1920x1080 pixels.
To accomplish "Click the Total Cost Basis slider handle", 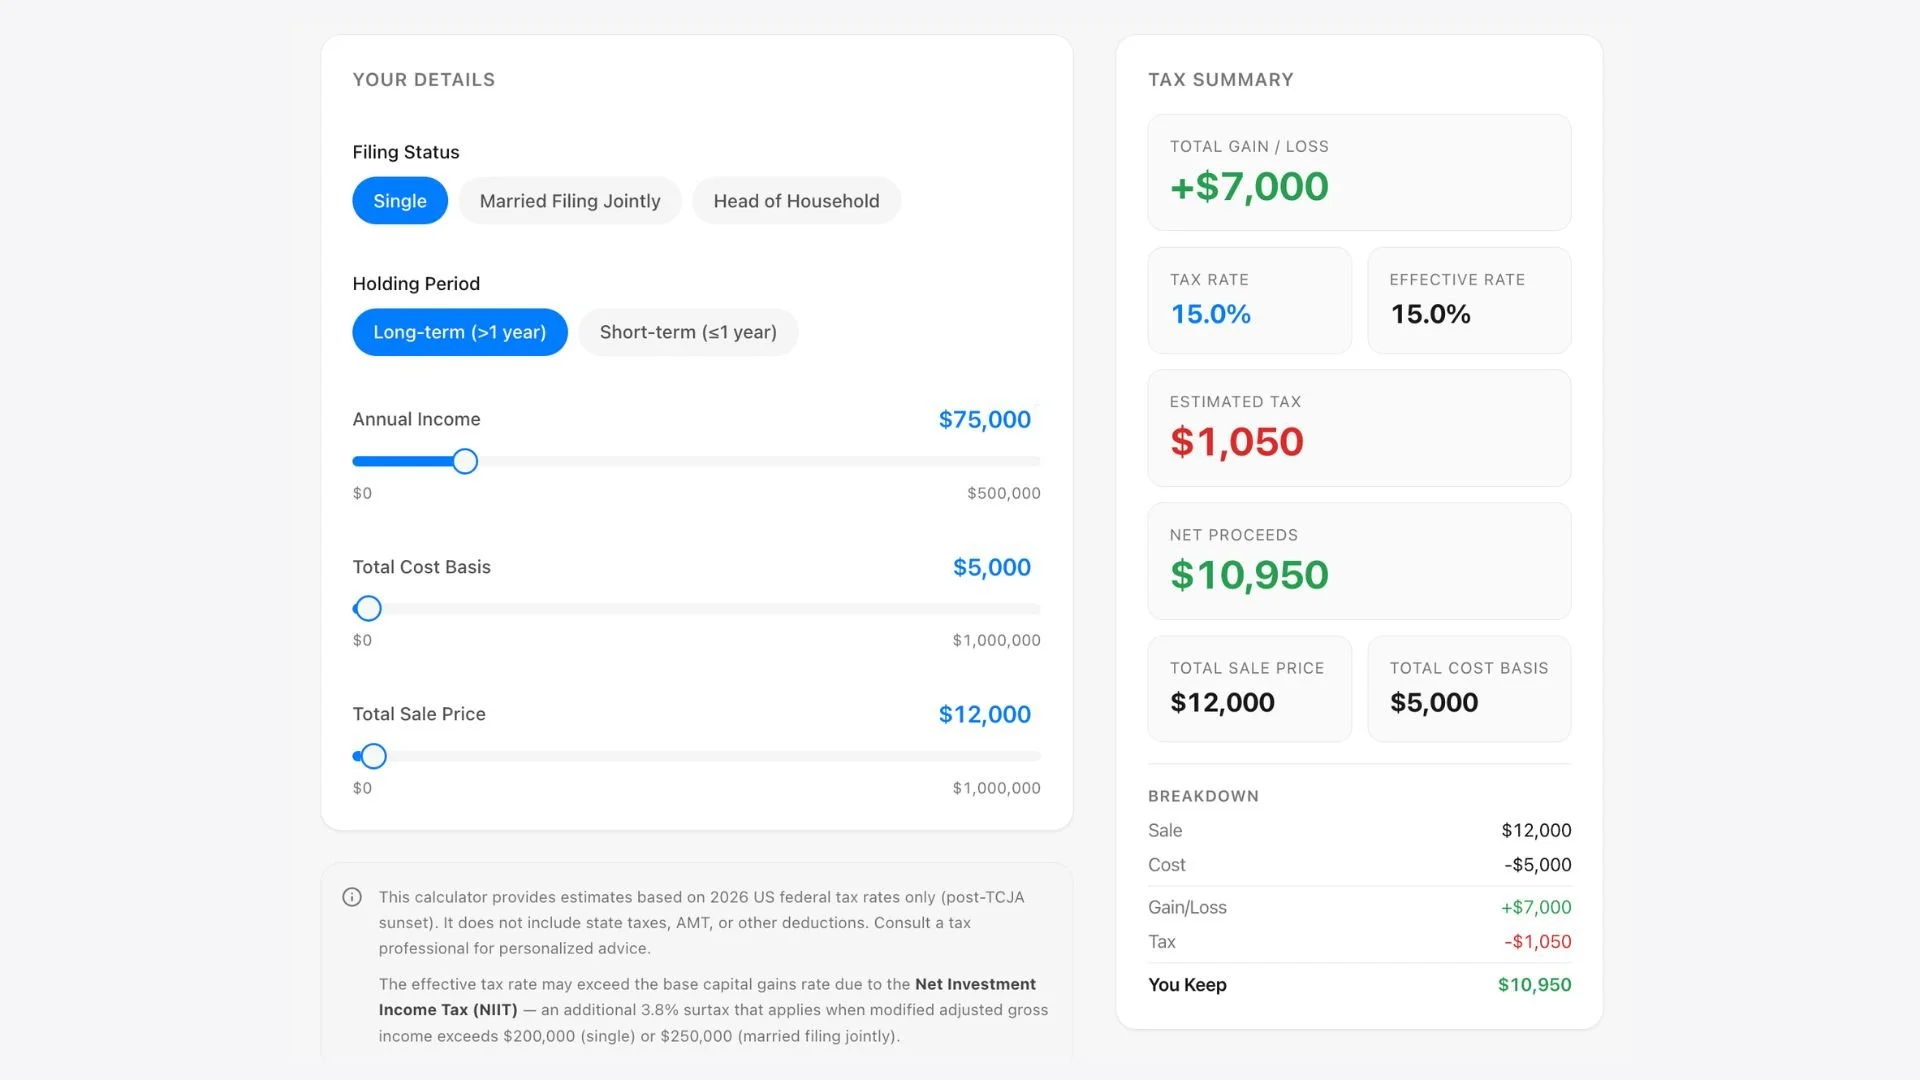I will 368,608.
